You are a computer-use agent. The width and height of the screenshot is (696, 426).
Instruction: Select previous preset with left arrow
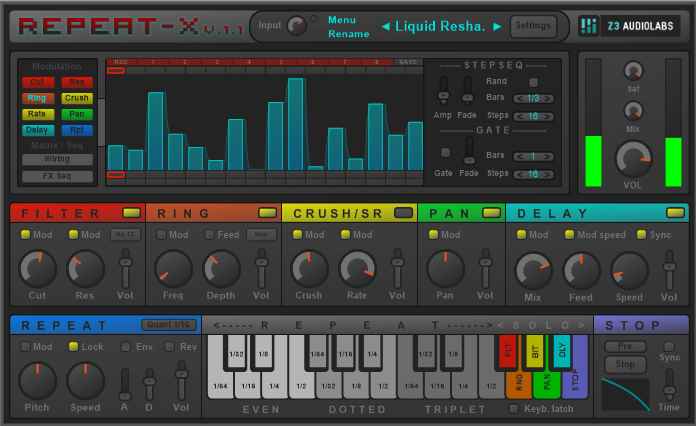click(x=386, y=27)
